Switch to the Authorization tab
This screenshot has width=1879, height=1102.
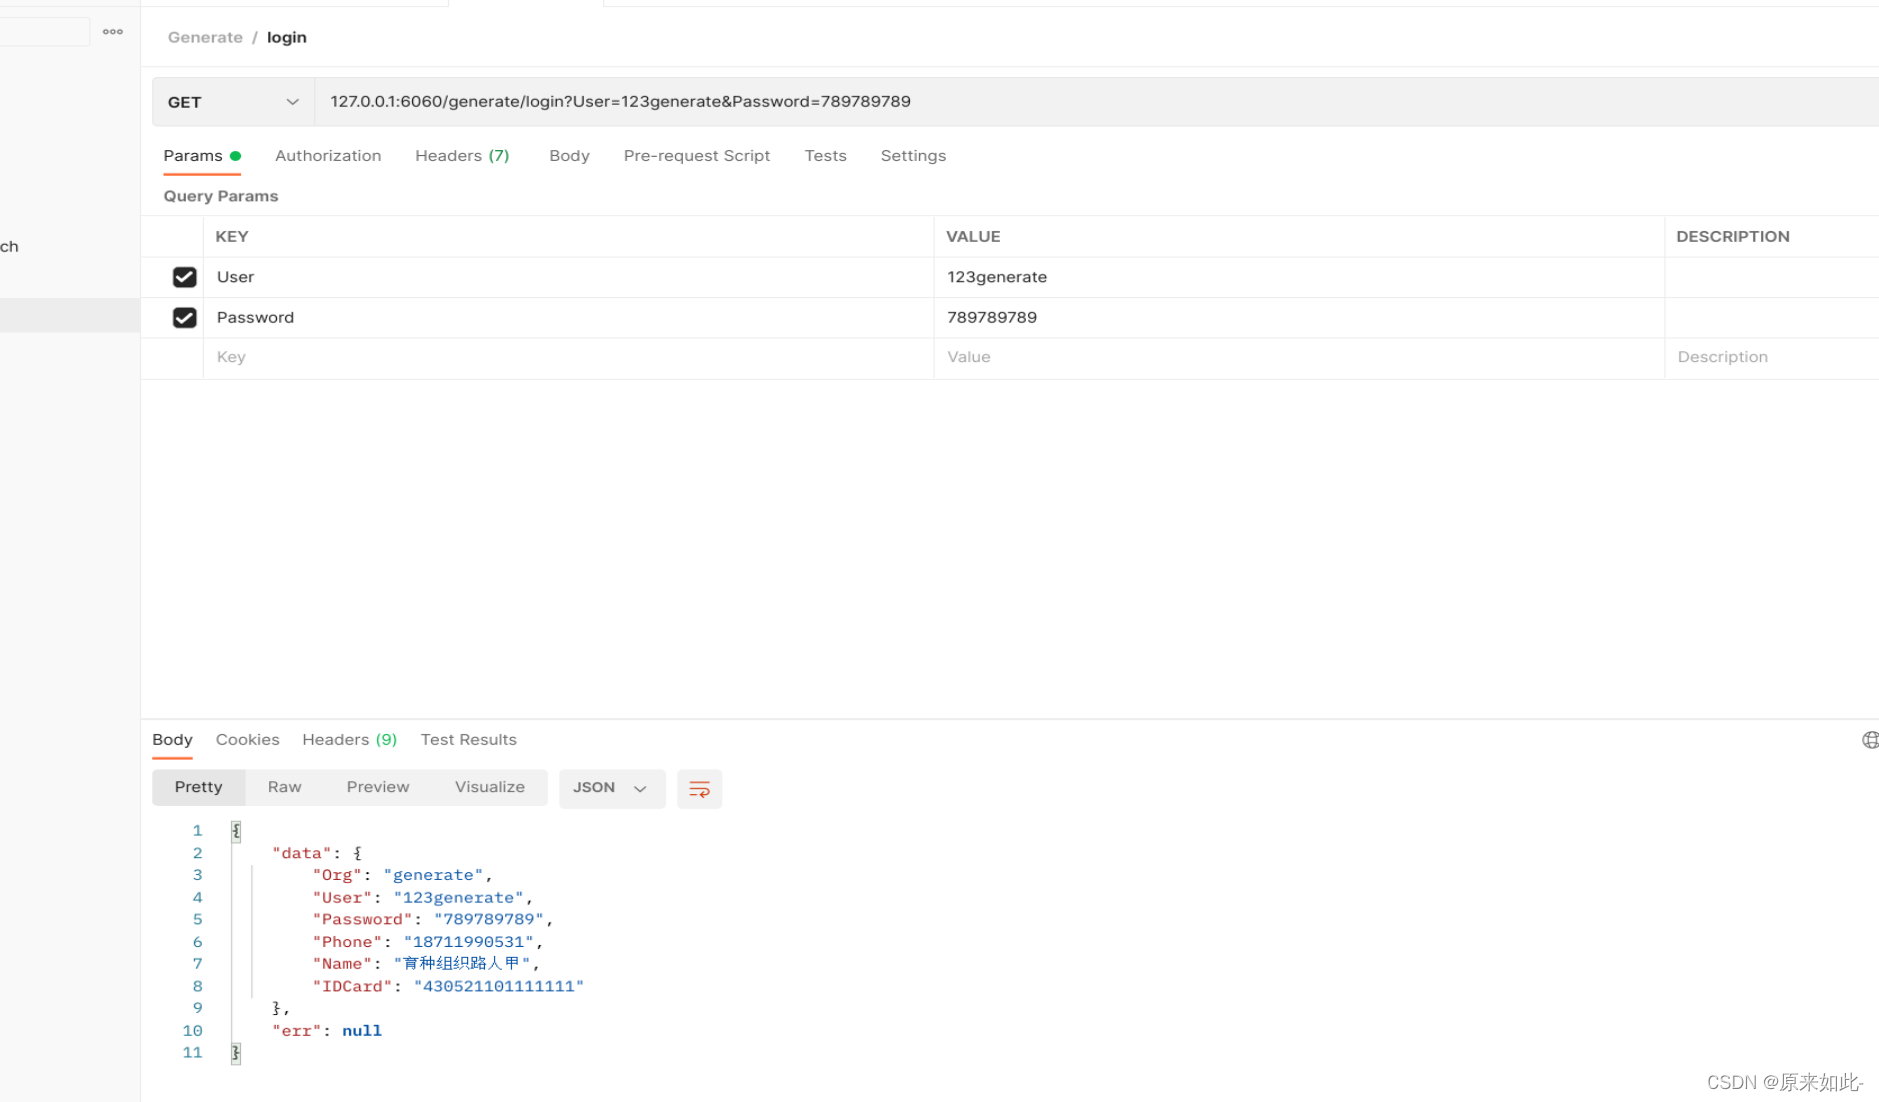tap(328, 156)
